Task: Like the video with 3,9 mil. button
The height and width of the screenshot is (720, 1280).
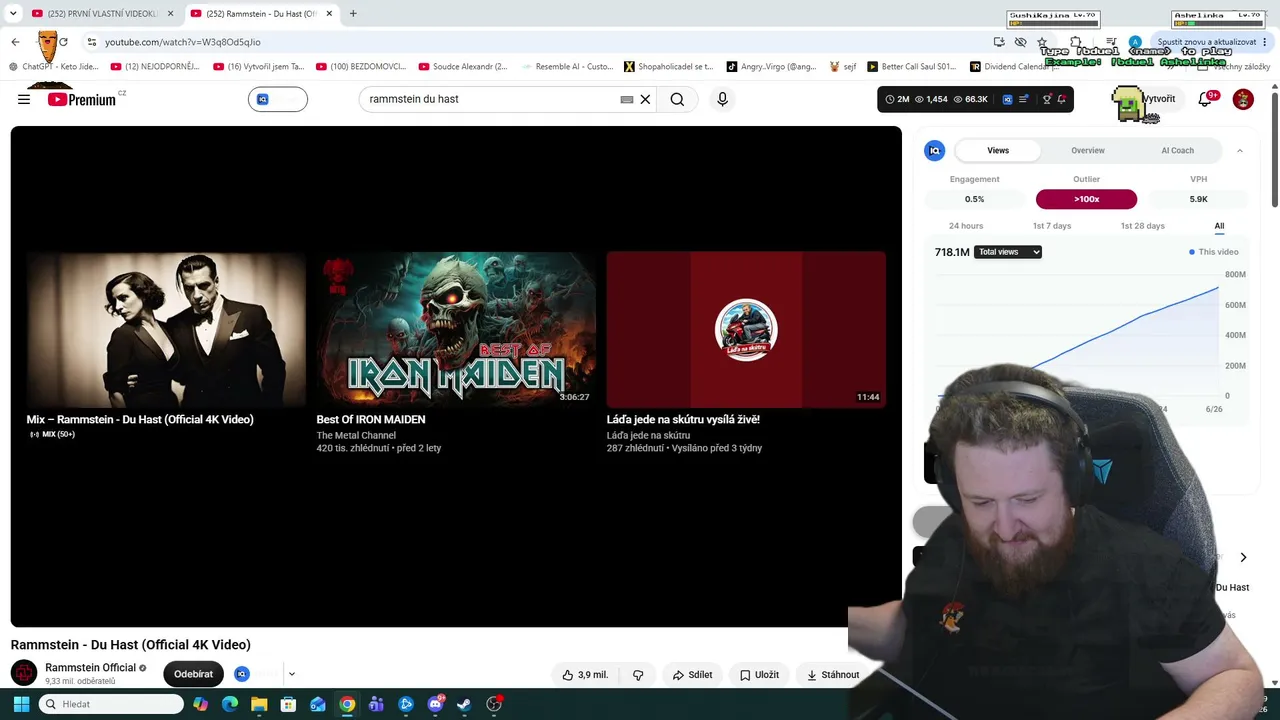Action: pyautogui.click(x=586, y=675)
